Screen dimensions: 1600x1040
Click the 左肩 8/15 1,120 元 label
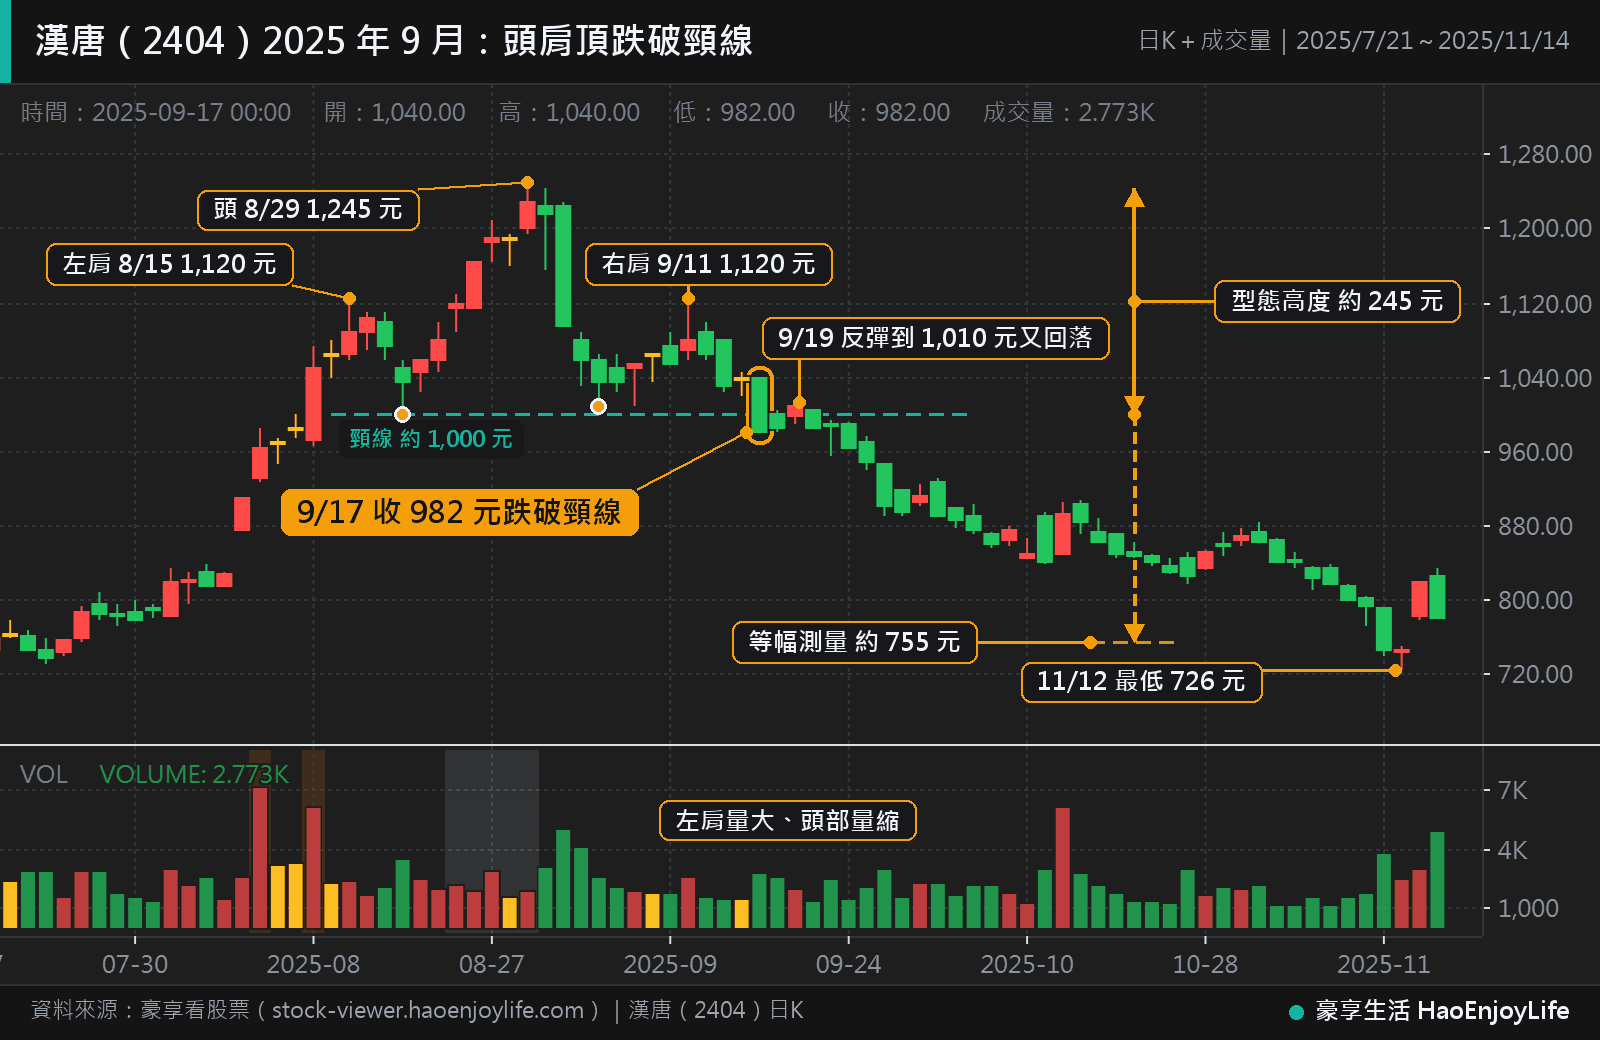[x=170, y=264]
